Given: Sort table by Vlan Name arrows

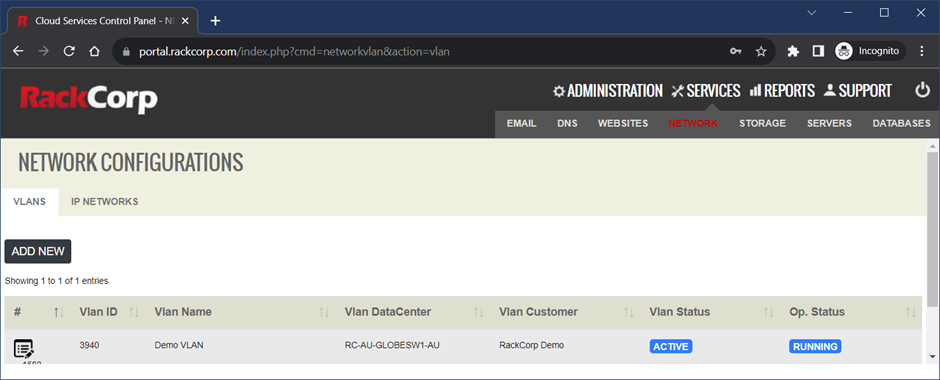Looking at the screenshot, I should [x=324, y=312].
